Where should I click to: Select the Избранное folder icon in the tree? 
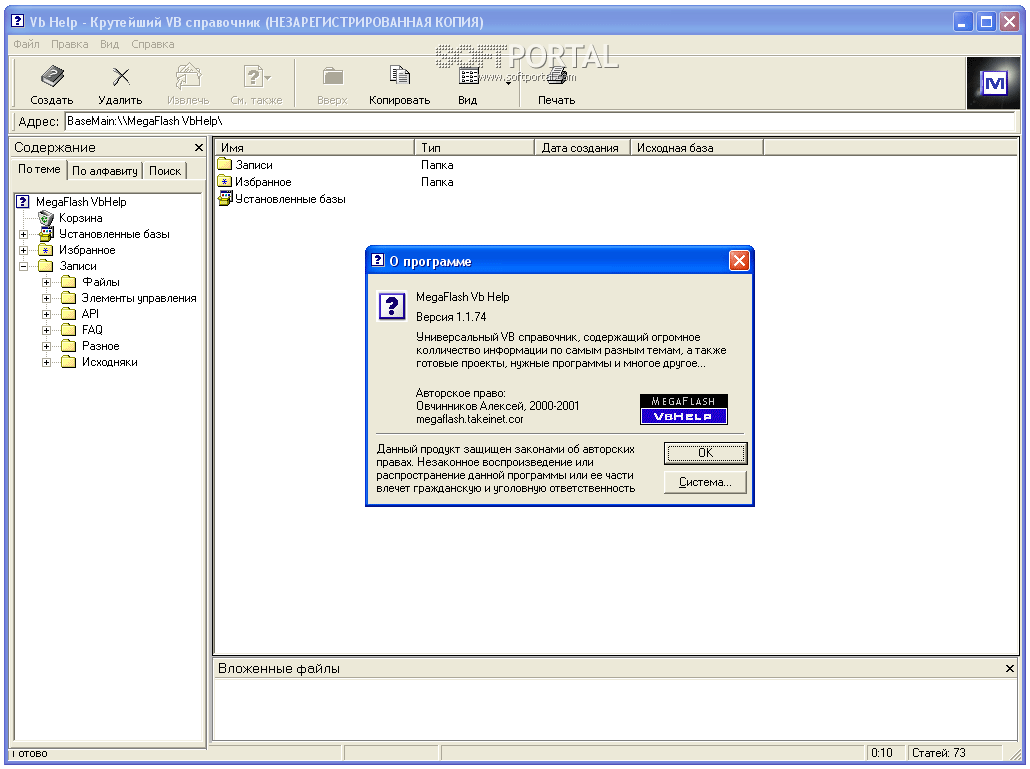pyautogui.click(x=45, y=250)
